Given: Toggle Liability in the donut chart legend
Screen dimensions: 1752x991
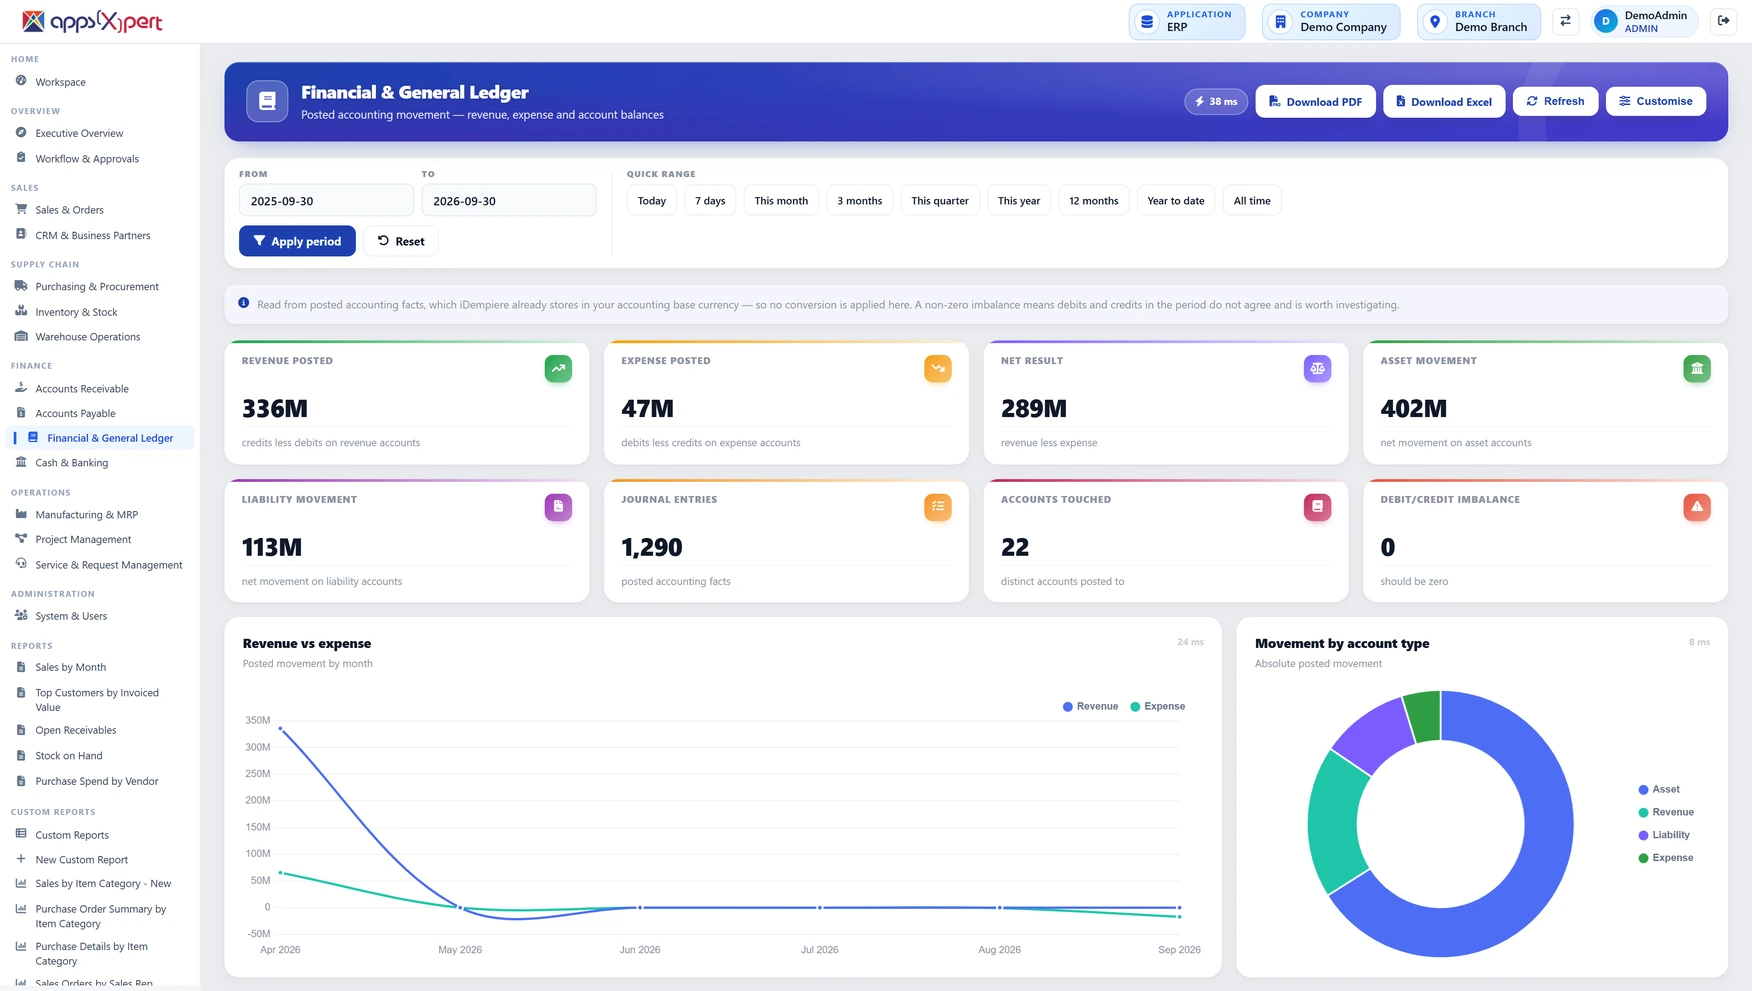Looking at the screenshot, I should pos(1664,835).
